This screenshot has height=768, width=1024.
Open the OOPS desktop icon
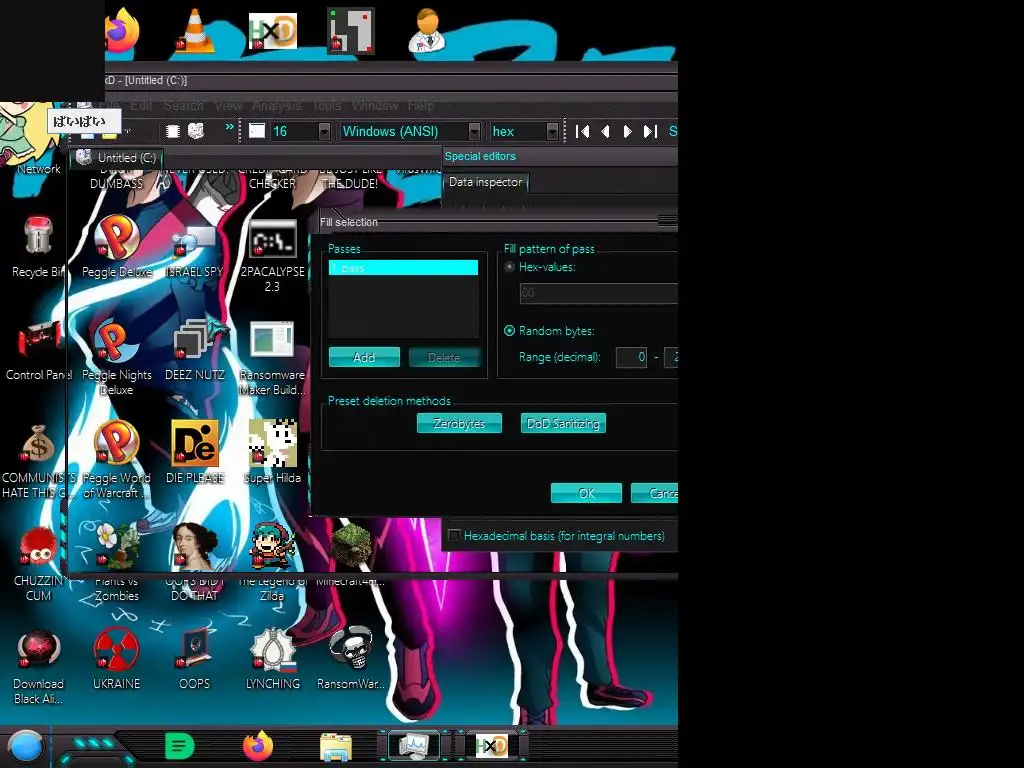[195, 658]
